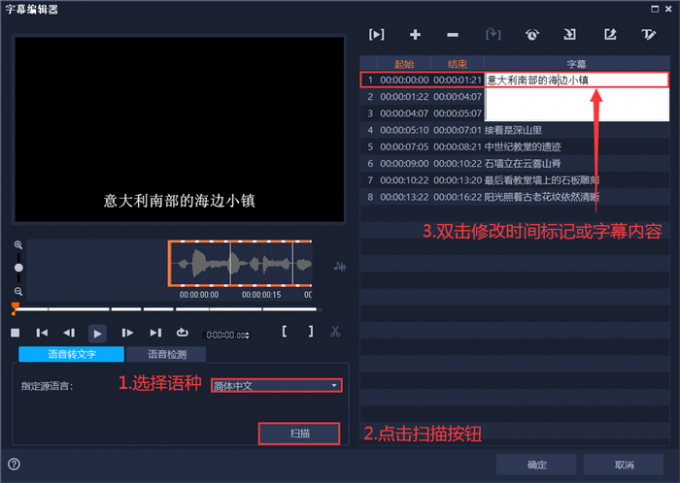
Task: Click the zoom in waveform icon
Action: coord(18,245)
